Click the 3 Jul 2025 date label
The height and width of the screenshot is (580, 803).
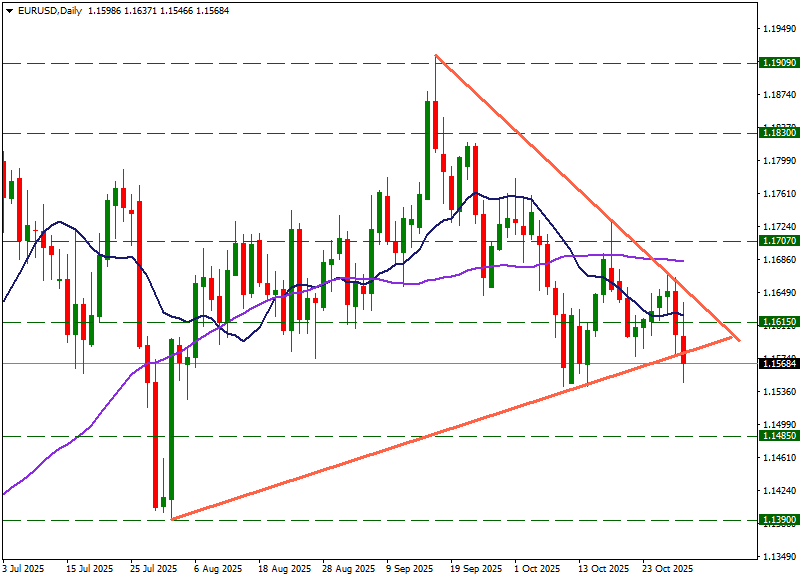coord(24,569)
